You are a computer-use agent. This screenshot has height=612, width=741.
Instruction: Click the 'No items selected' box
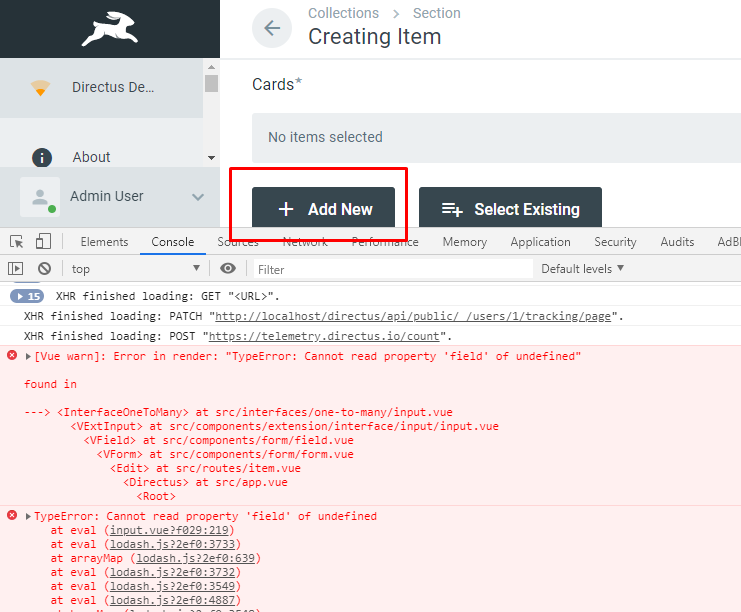[x=496, y=138]
